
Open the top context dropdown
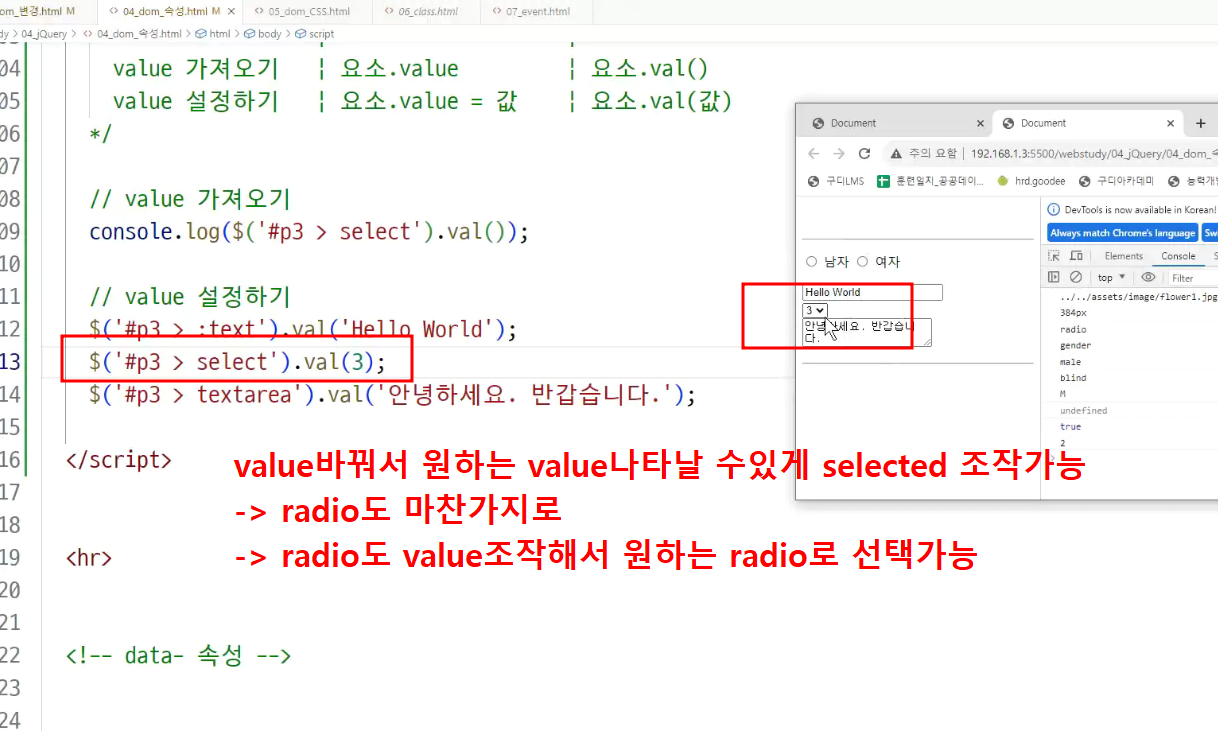coord(1111,277)
